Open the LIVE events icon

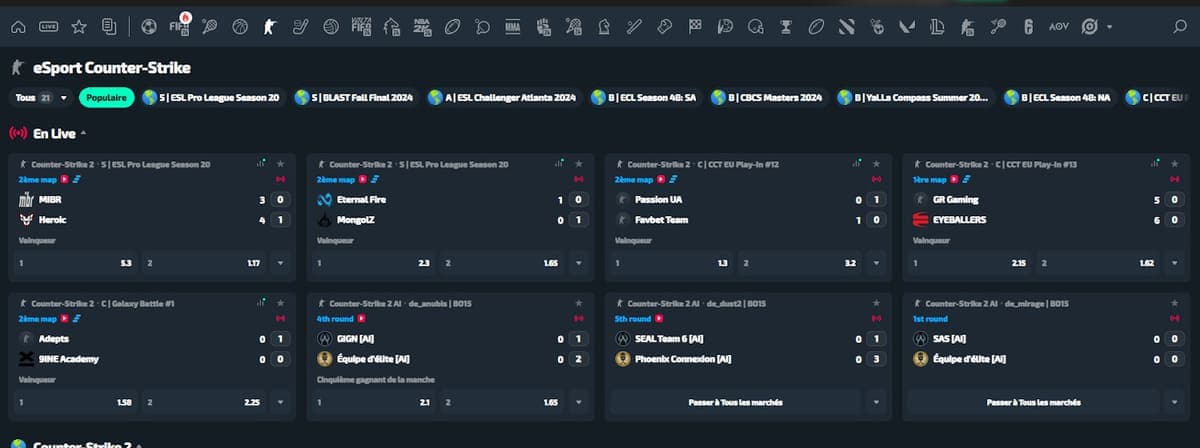coord(48,25)
